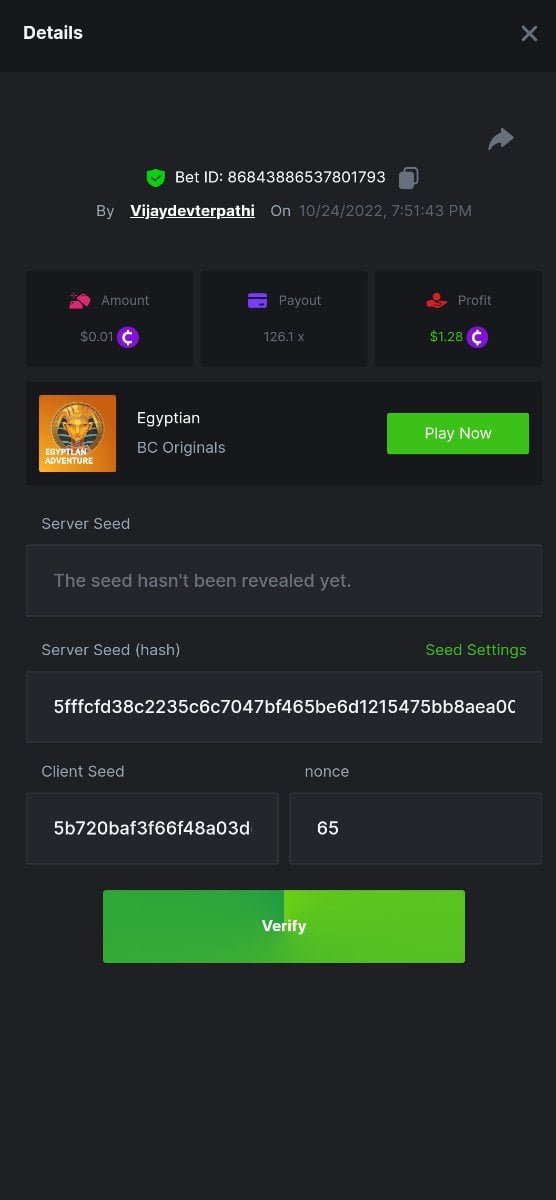Click the share arrow icon
Image resolution: width=556 pixels, height=1200 pixels.
501,139
